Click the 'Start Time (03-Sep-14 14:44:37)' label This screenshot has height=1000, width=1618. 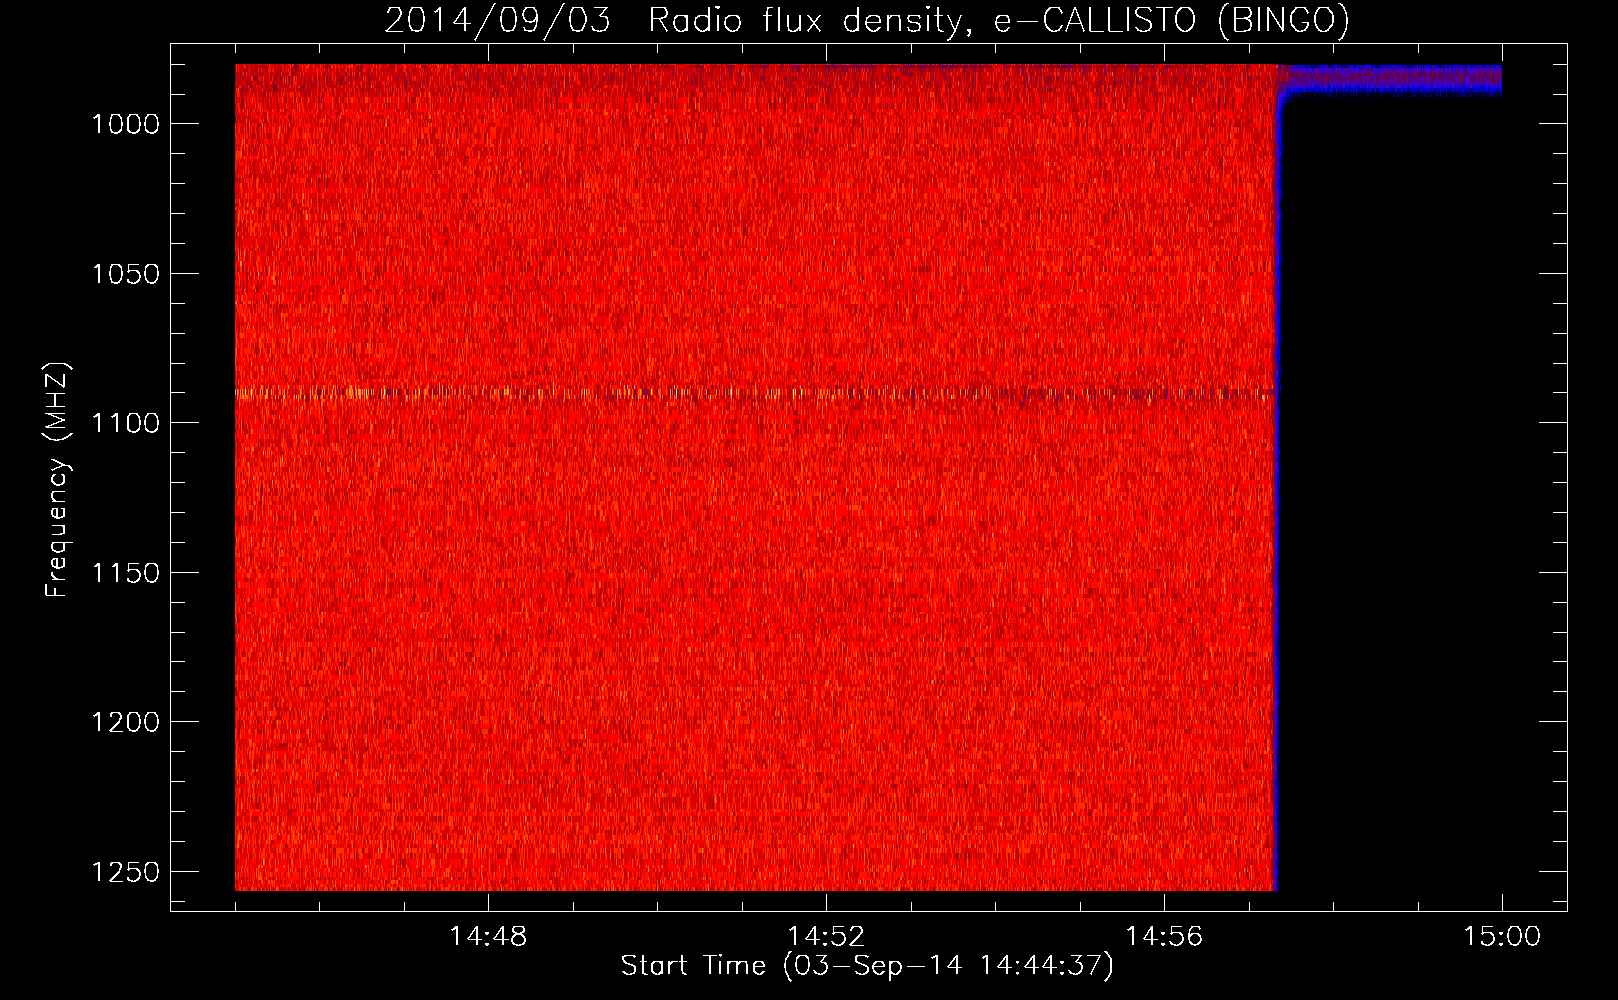(x=866, y=966)
